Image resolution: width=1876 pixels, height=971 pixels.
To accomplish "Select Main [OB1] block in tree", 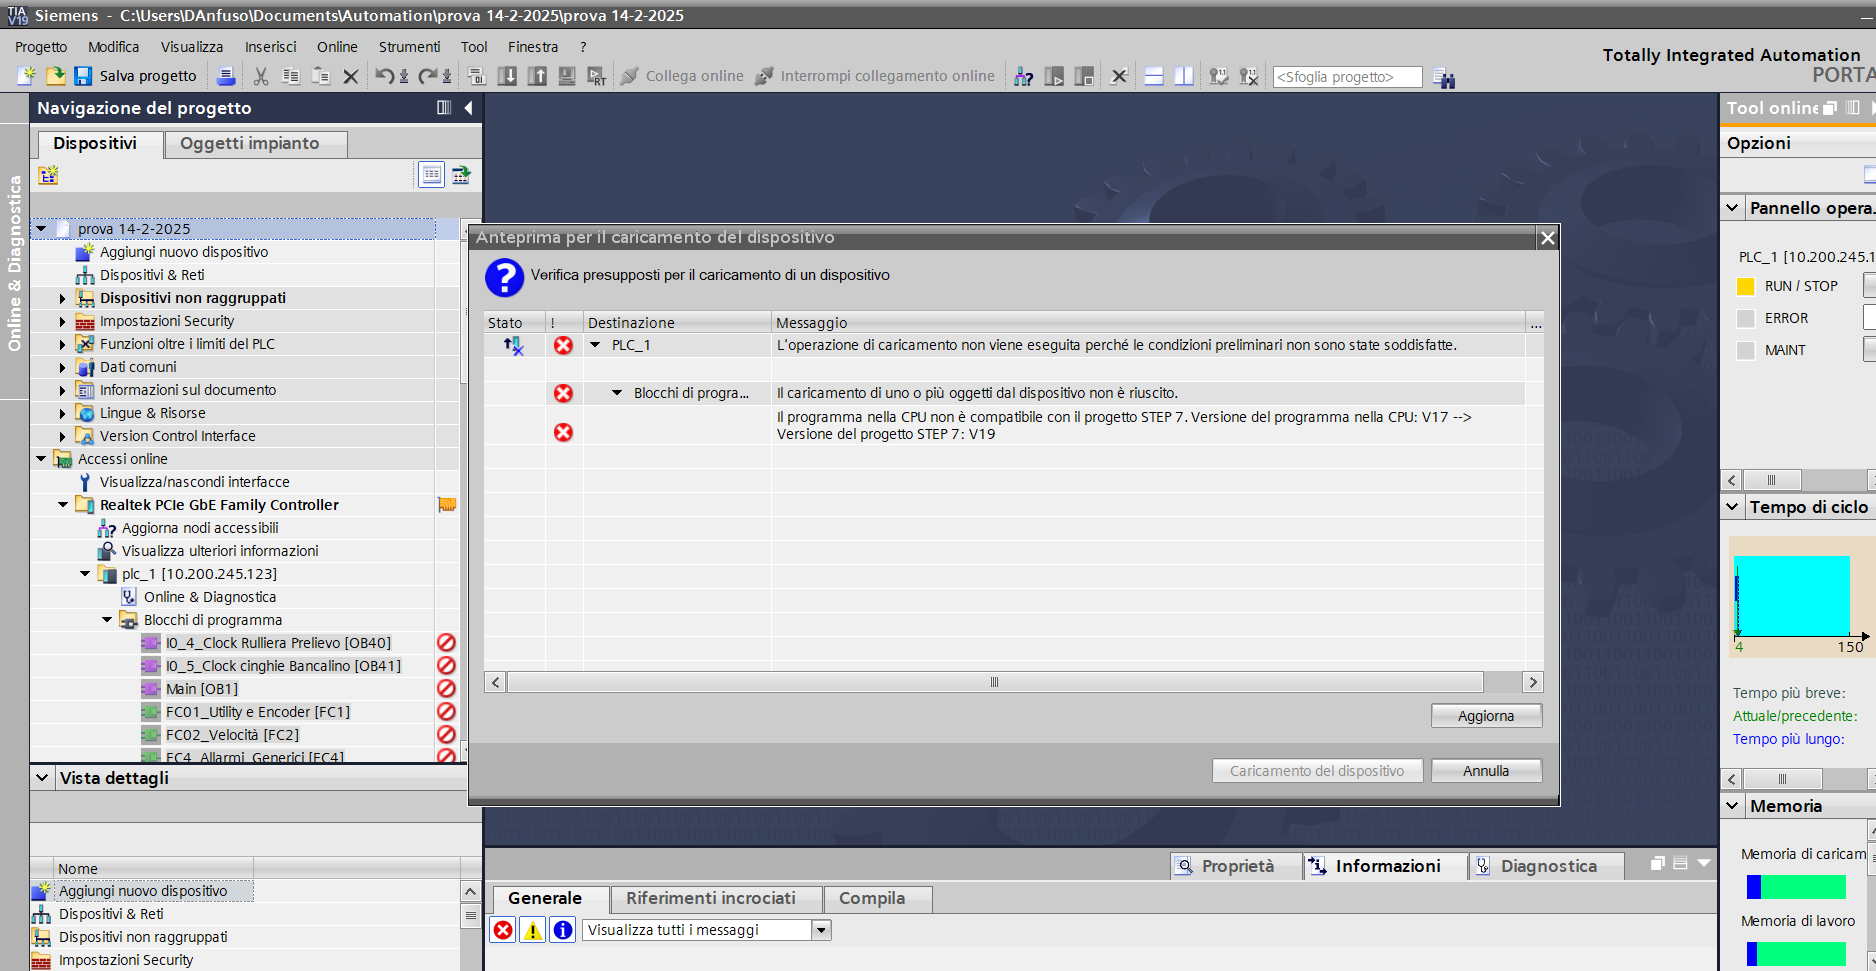I will (x=202, y=689).
